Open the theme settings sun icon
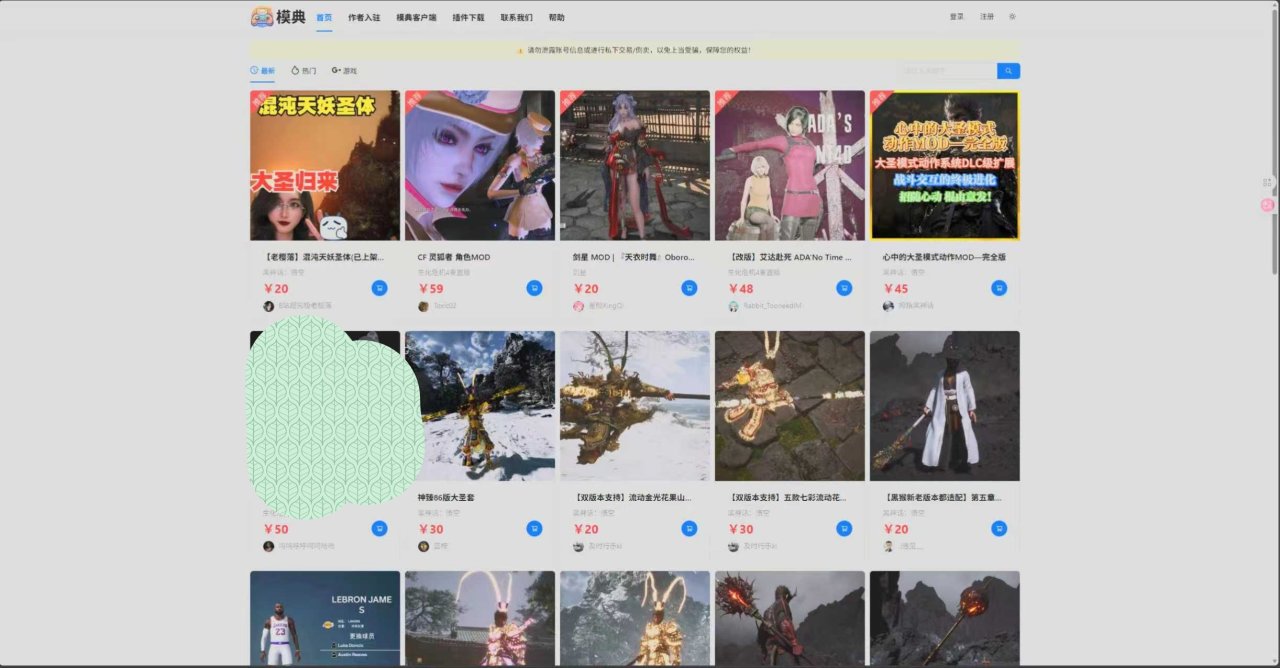Image resolution: width=1280 pixels, height=668 pixels. tap(1012, 17)
